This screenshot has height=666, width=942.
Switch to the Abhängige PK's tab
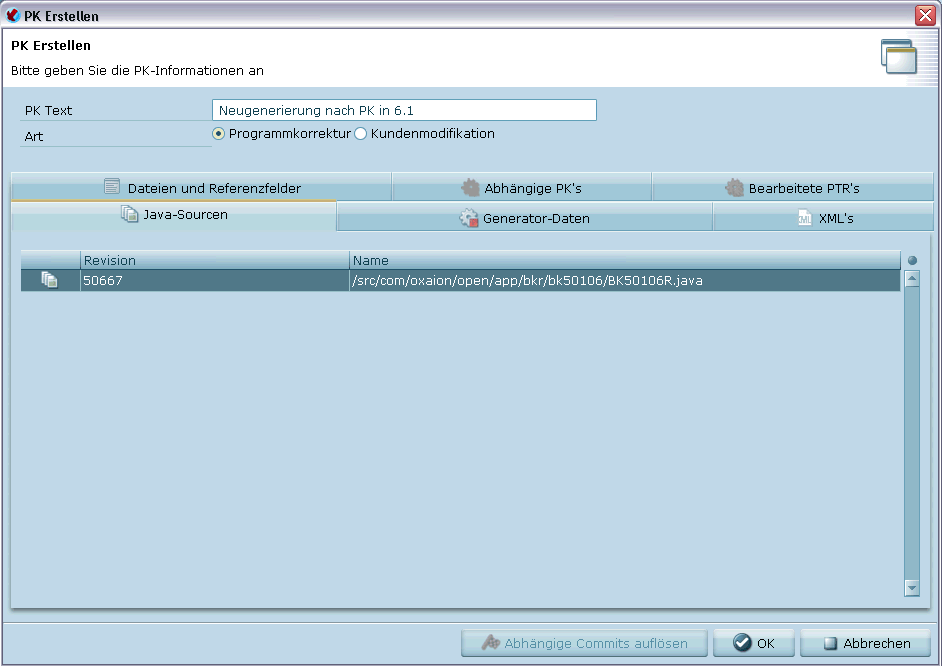521,187
